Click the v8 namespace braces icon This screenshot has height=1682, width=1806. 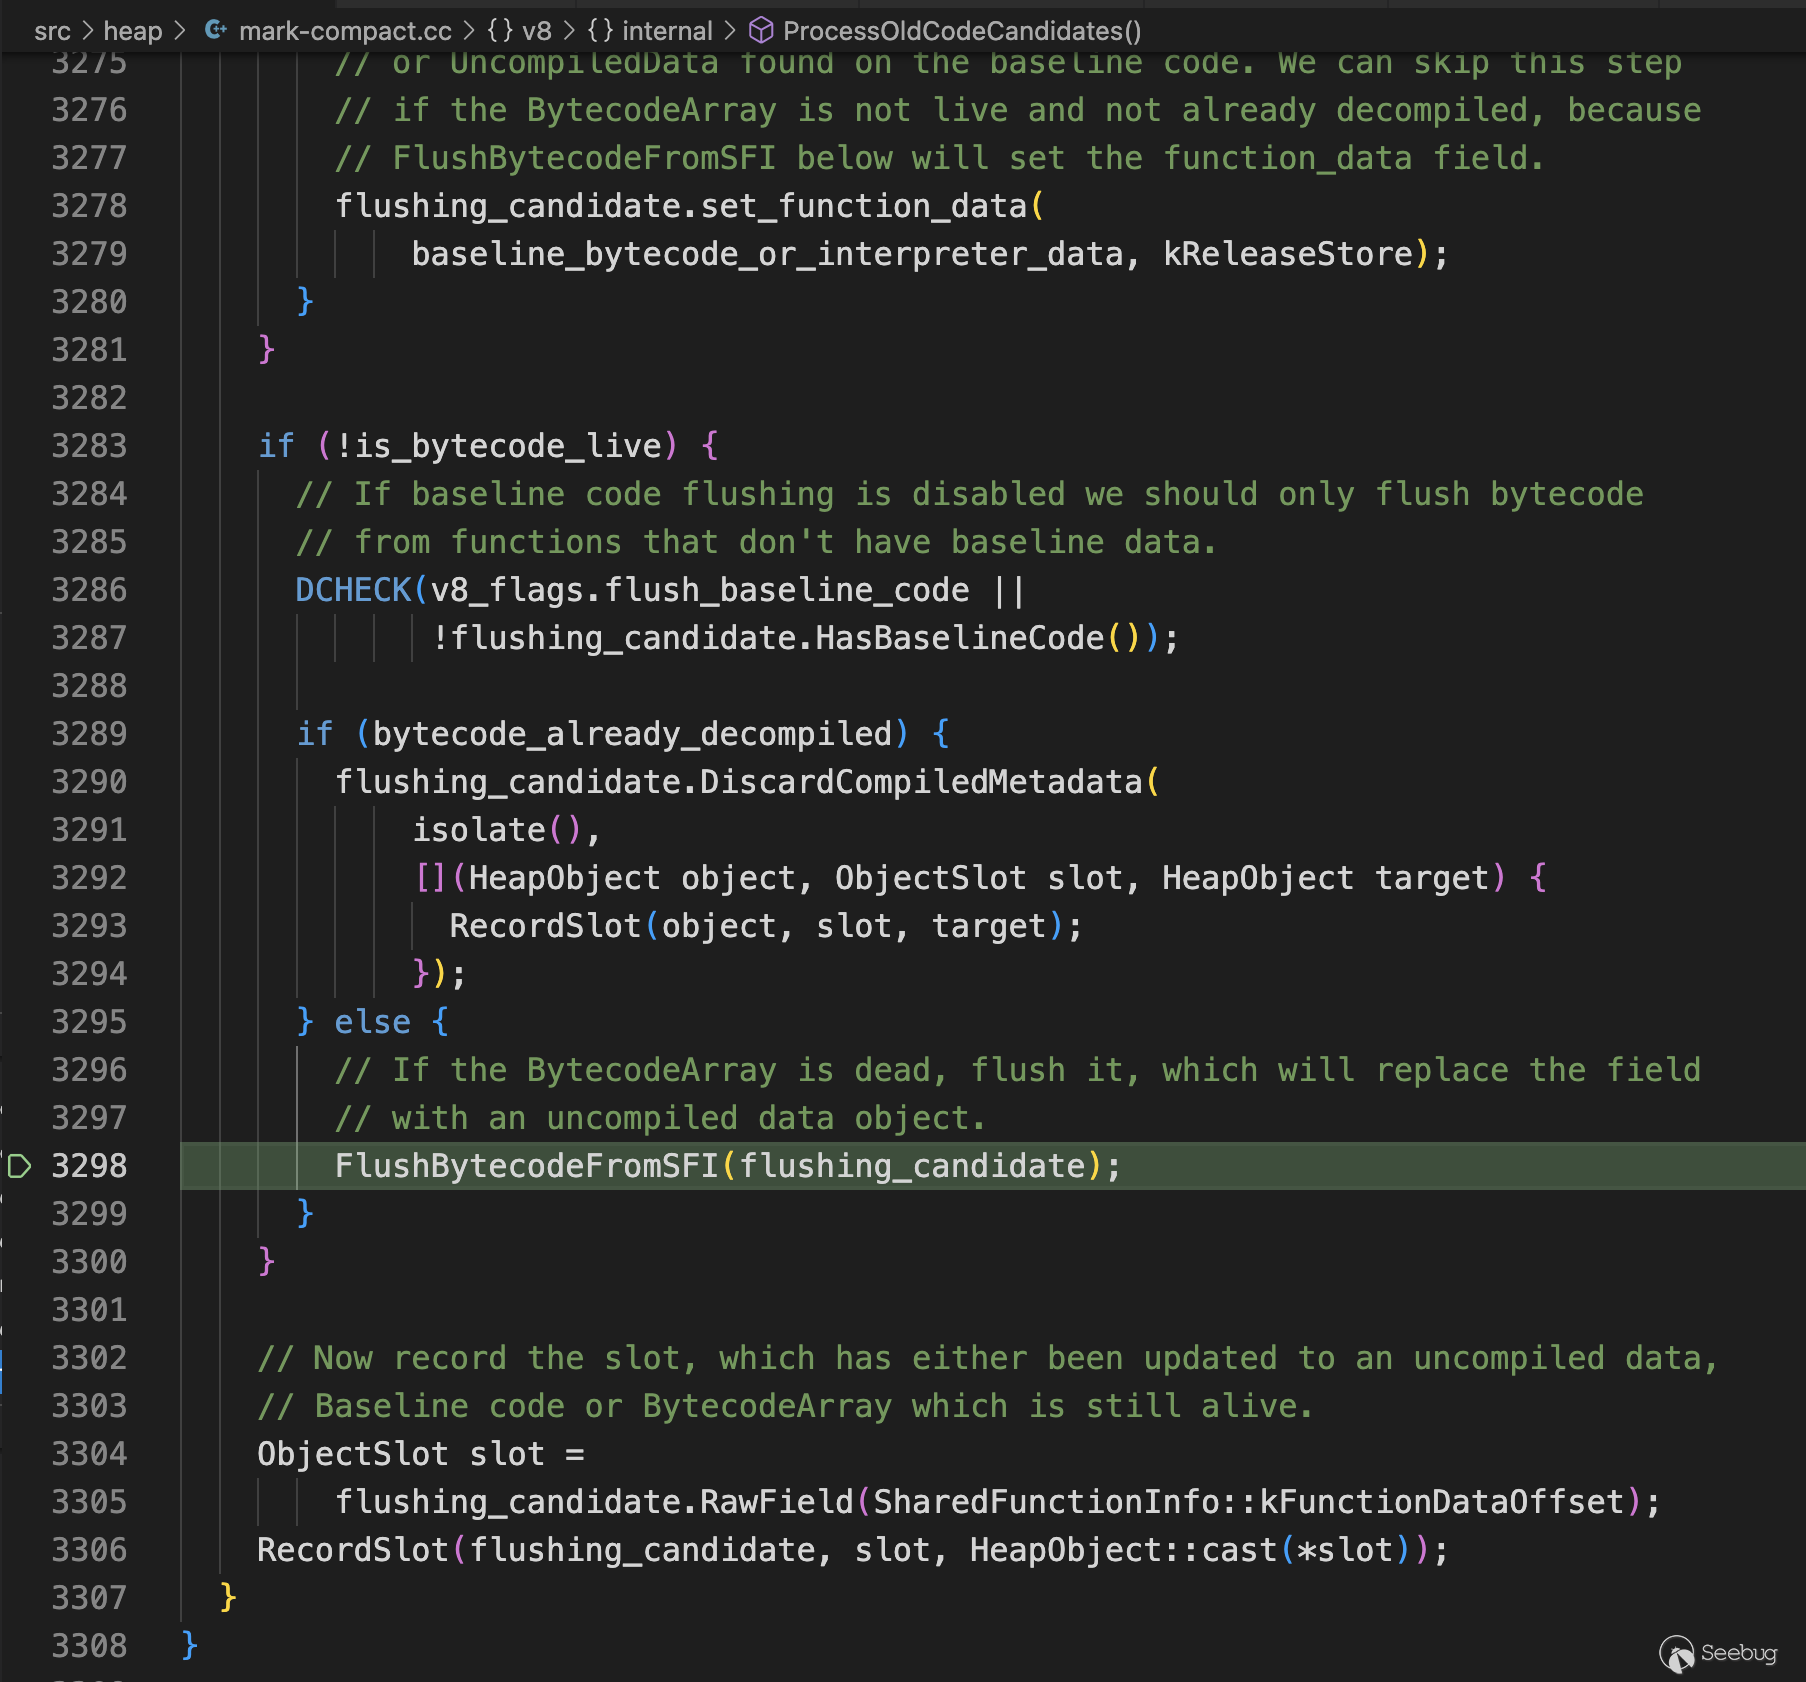point(500,30)
